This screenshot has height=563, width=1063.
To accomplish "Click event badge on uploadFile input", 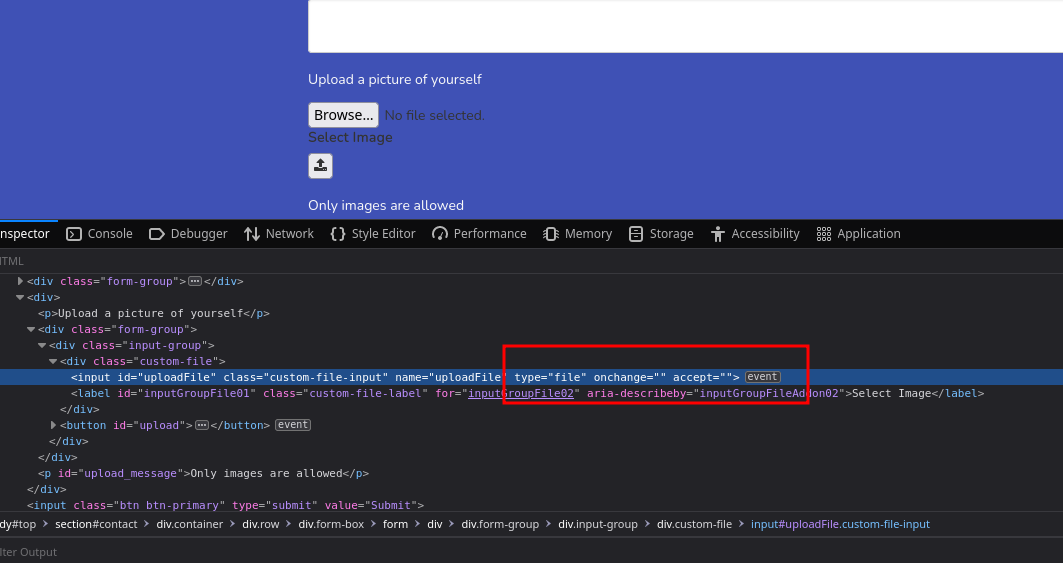I will tap(763, 377).
